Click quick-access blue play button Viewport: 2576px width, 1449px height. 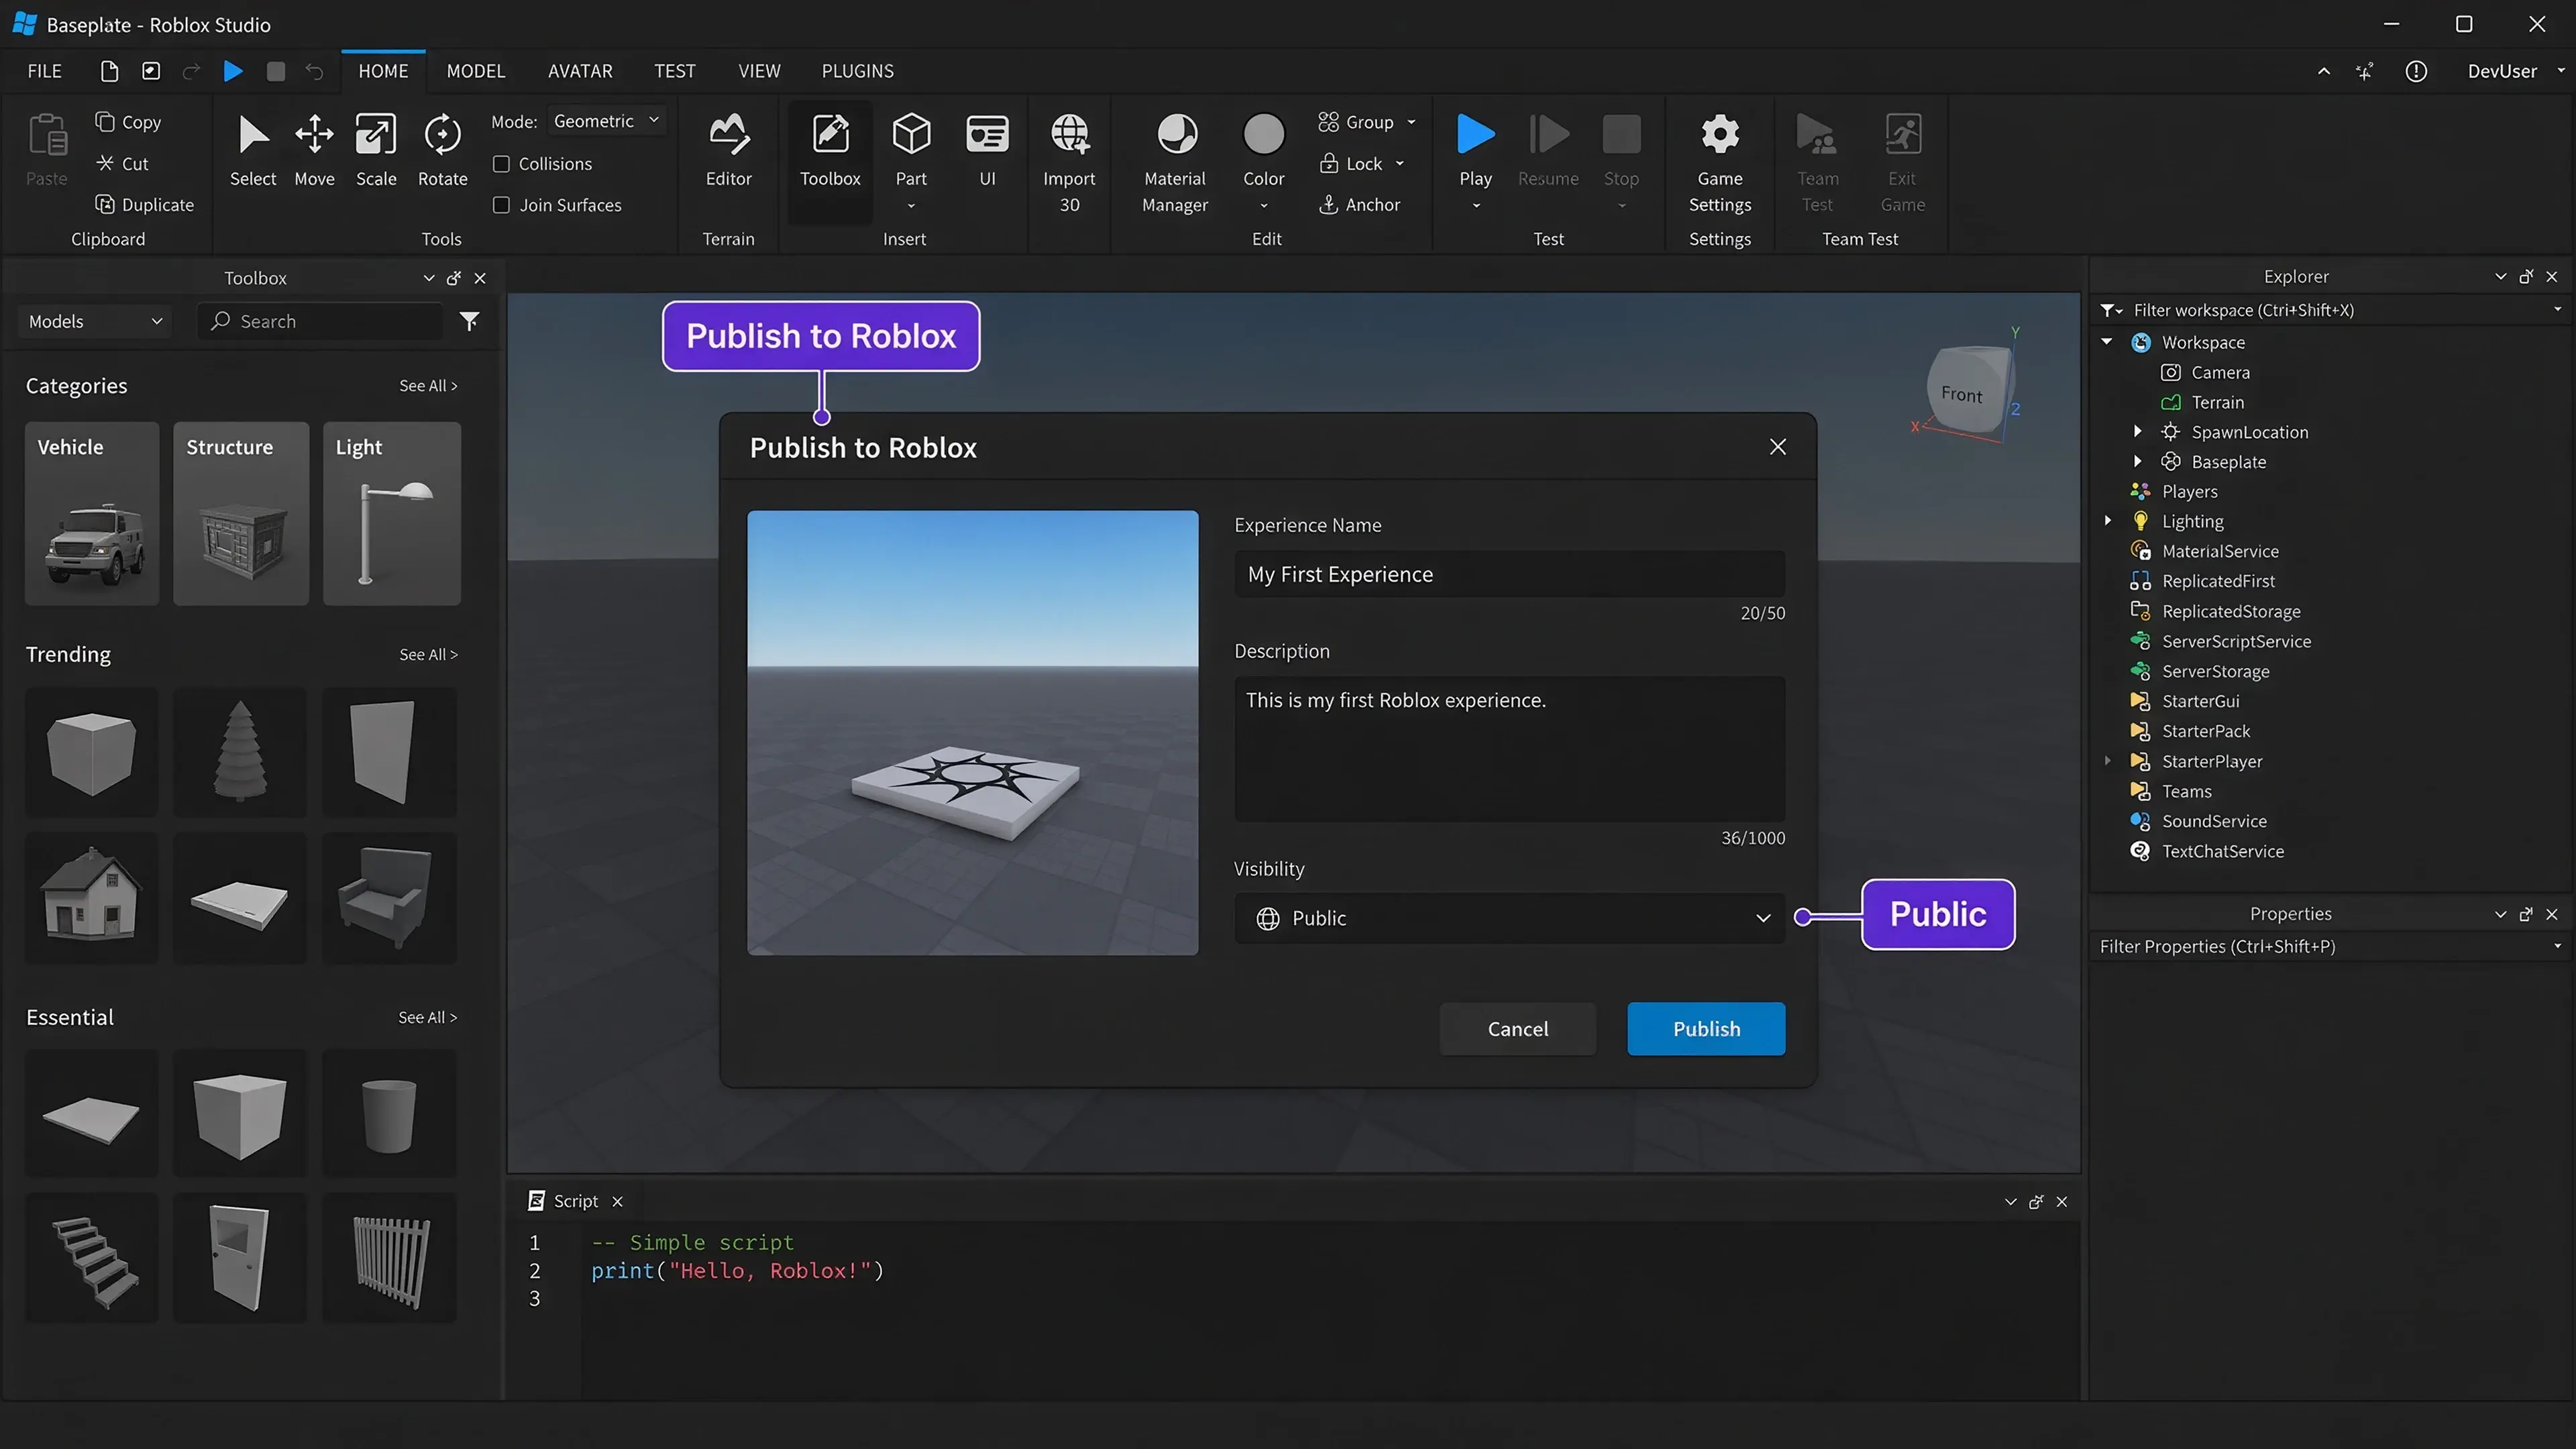233,71
